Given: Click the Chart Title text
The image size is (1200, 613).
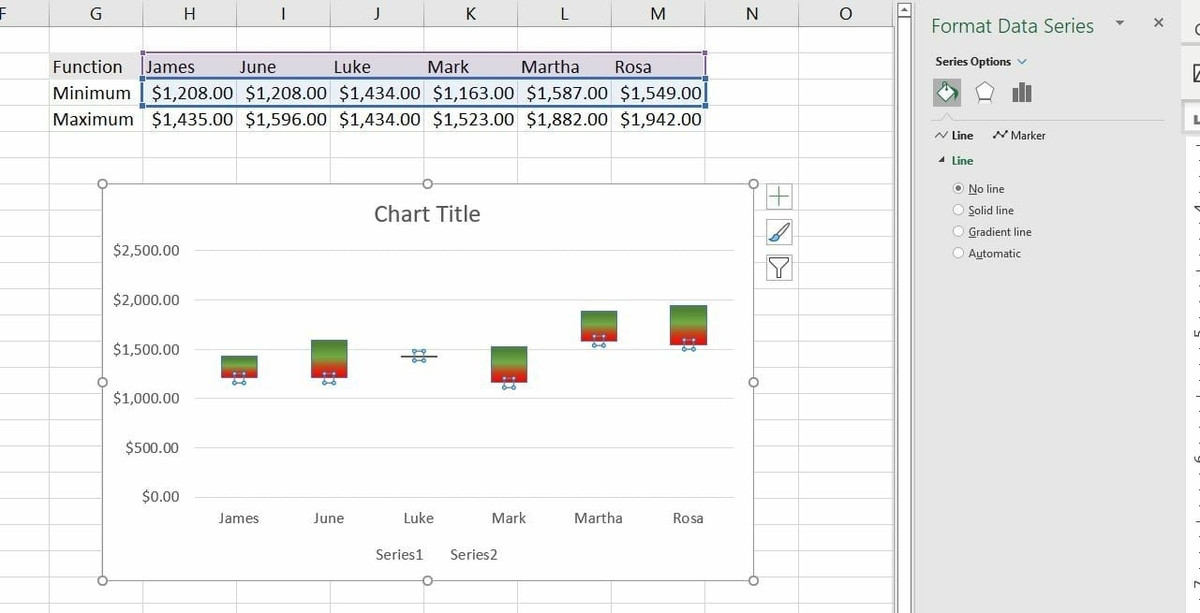Looking at the screenshot, I should pos(427,213).
